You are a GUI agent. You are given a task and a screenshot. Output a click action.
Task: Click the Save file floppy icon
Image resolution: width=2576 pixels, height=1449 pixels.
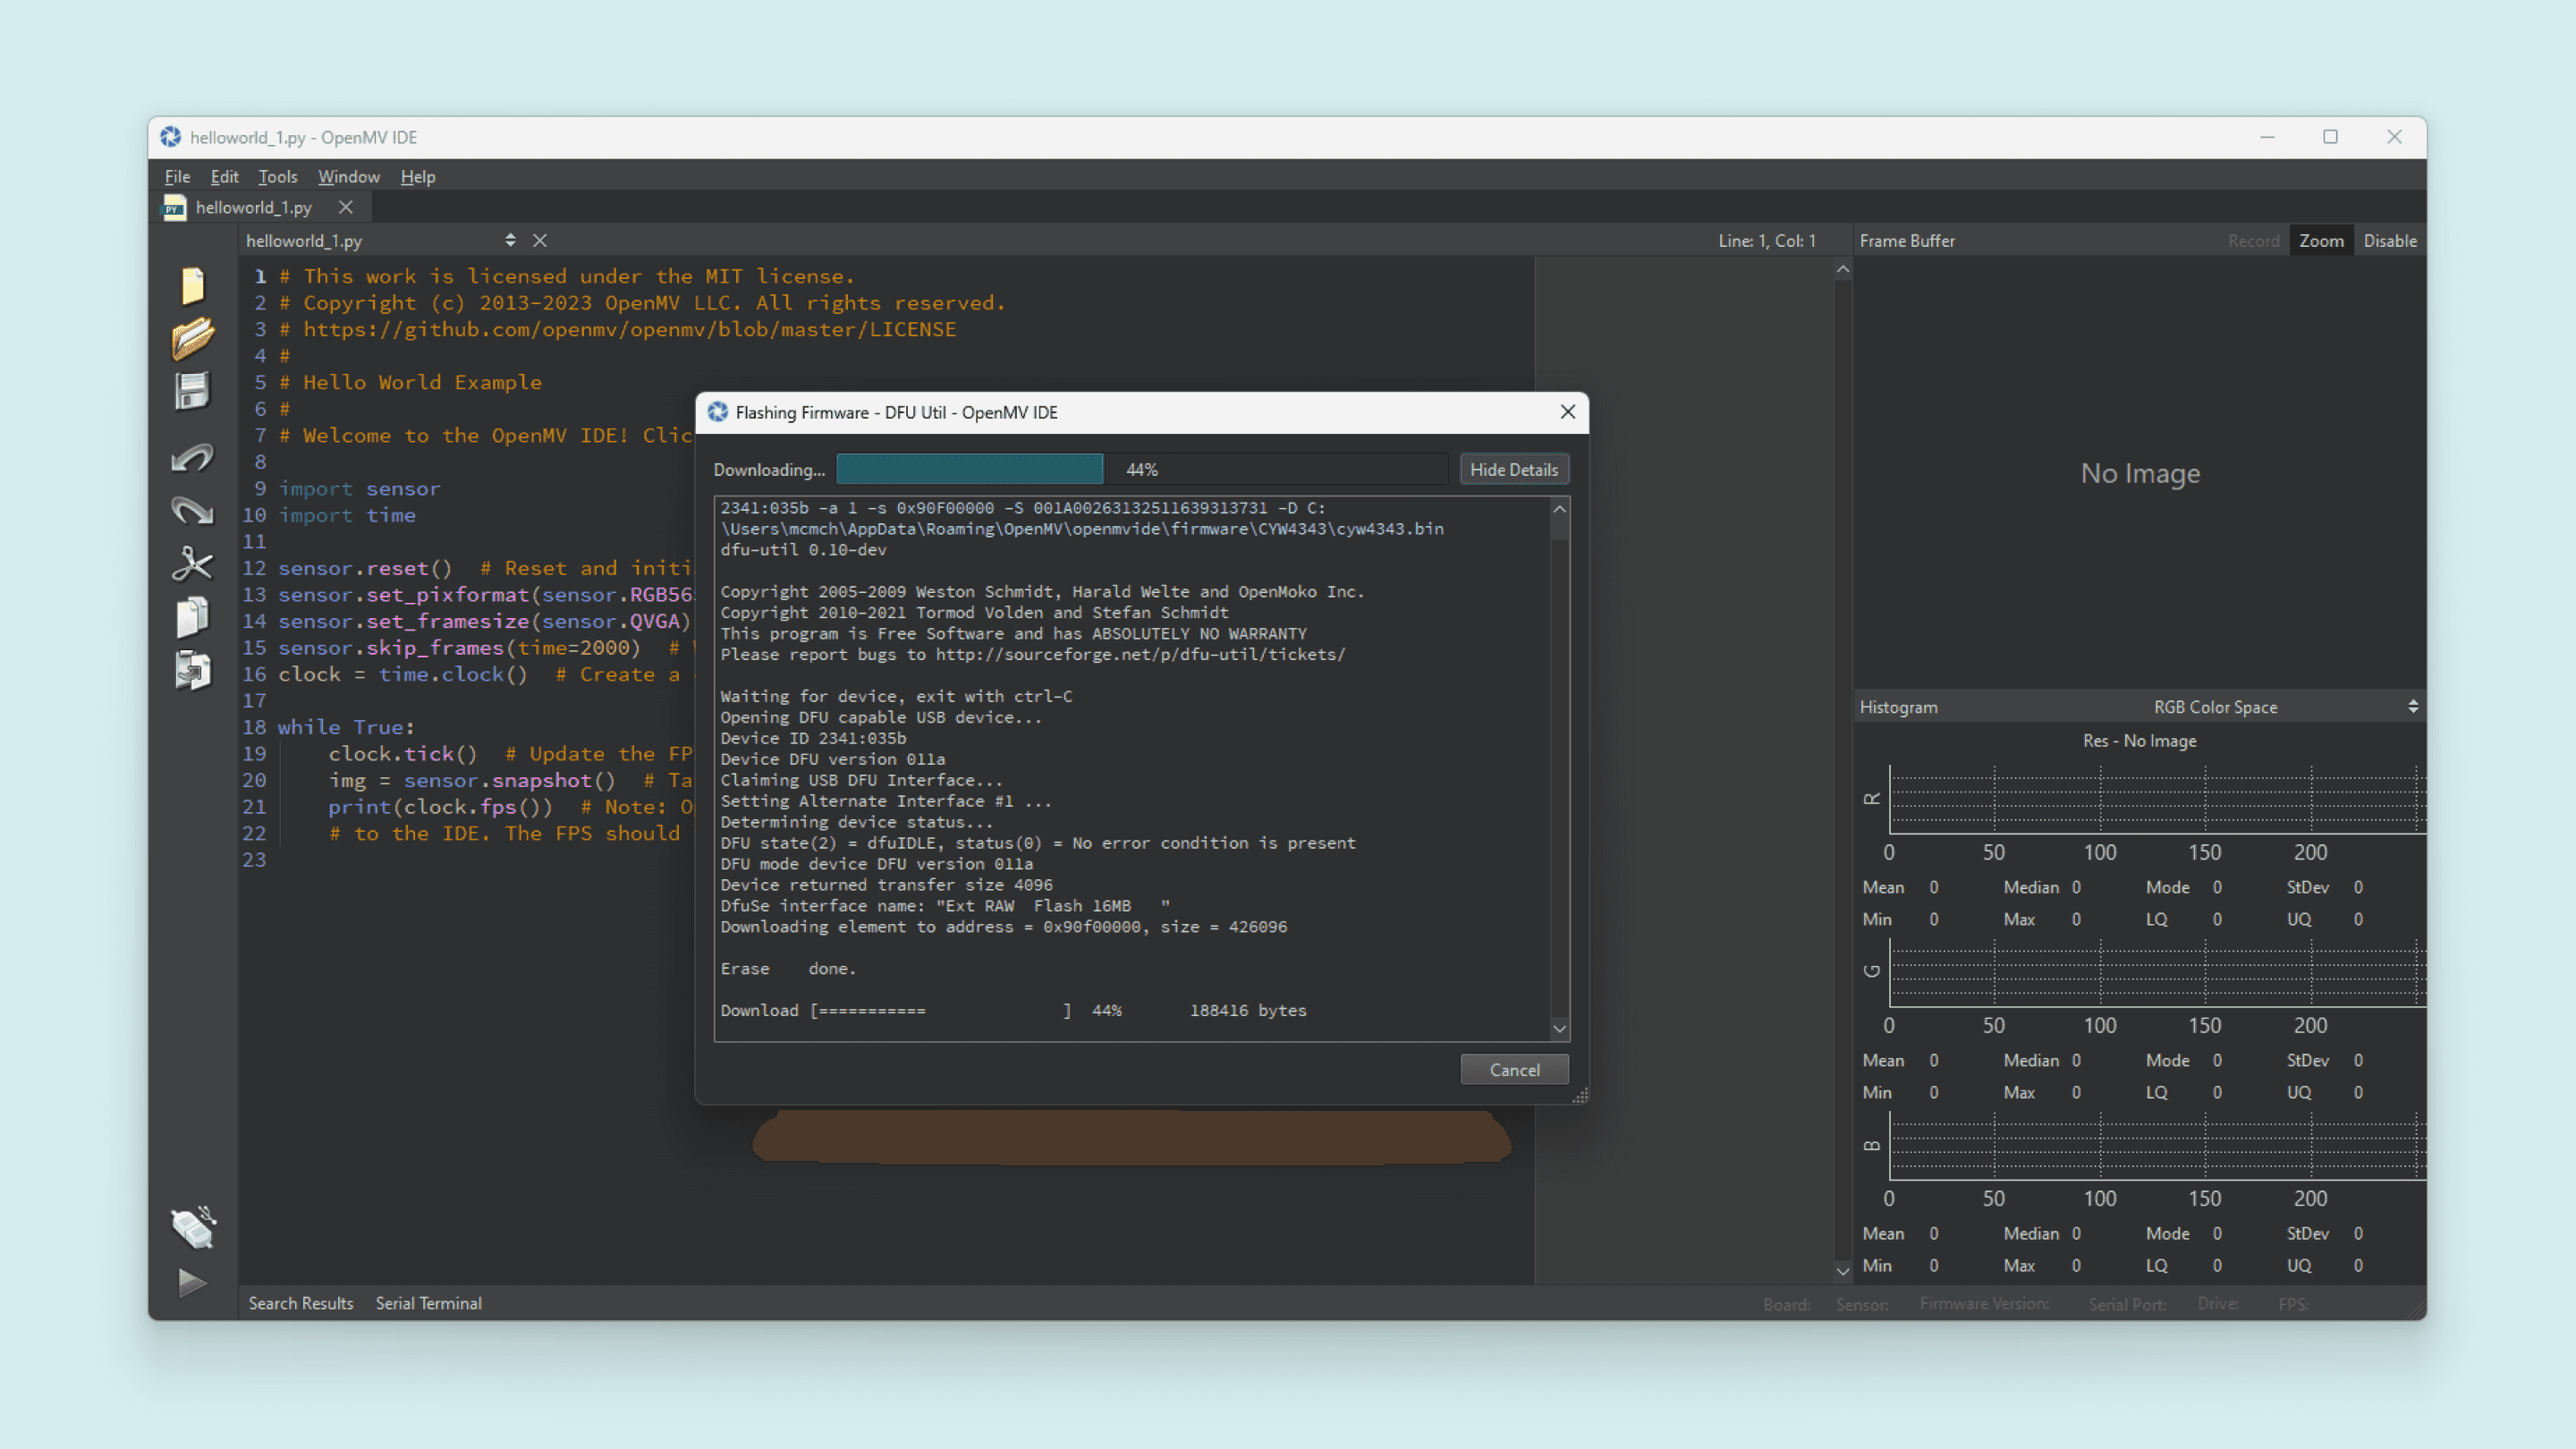click(192, 391)
